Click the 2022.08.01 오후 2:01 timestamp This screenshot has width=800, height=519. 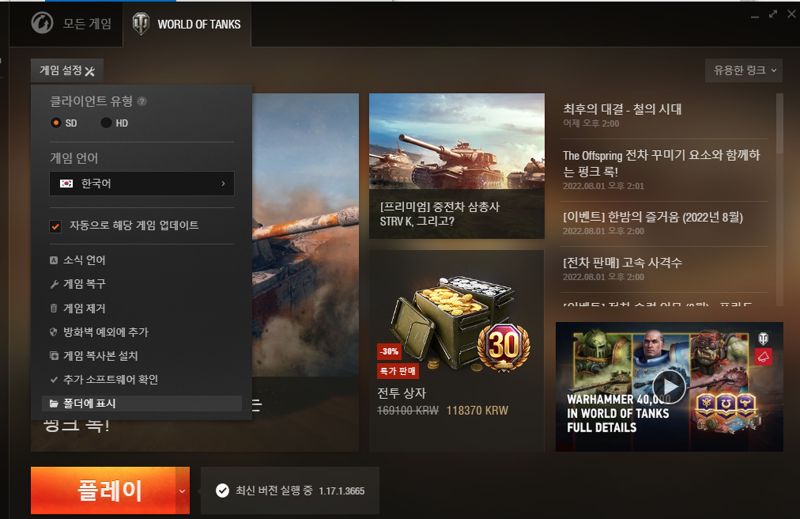[x=603, y=186]
